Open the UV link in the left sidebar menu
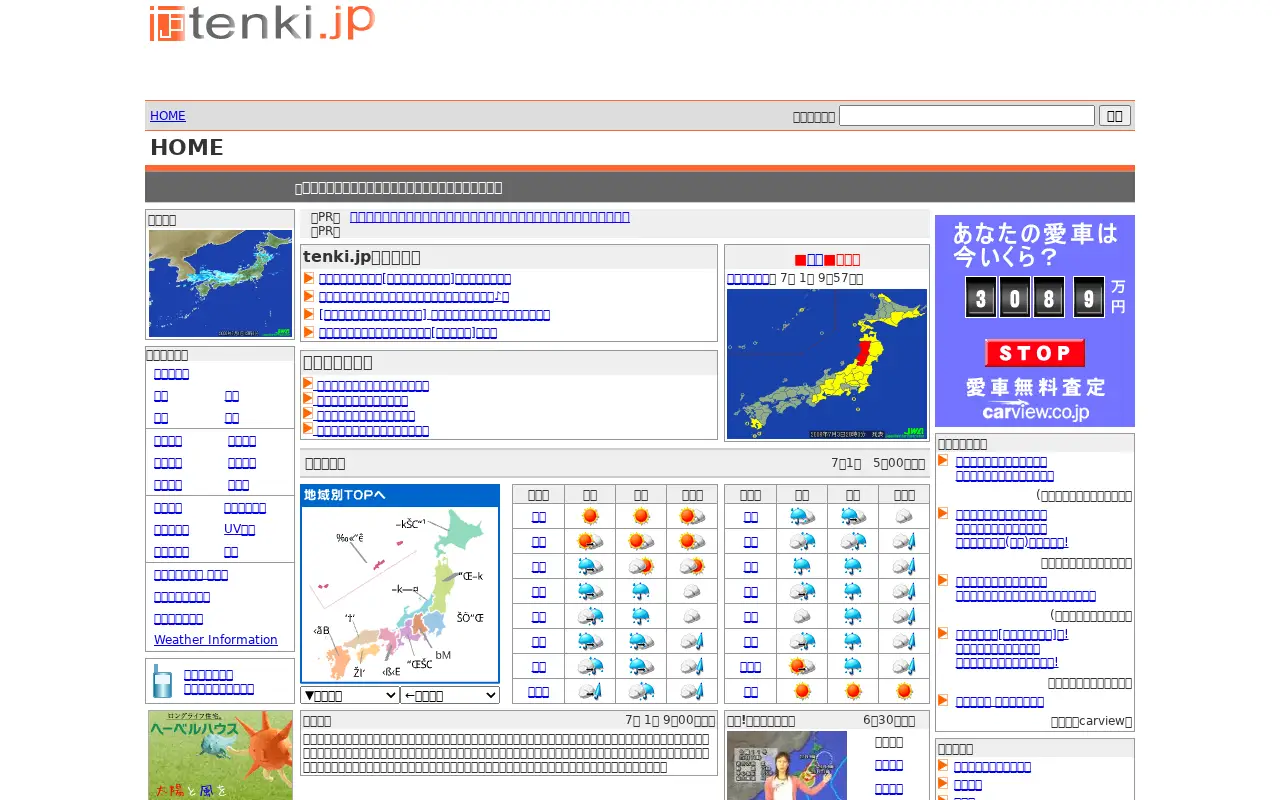 (239, 529)
